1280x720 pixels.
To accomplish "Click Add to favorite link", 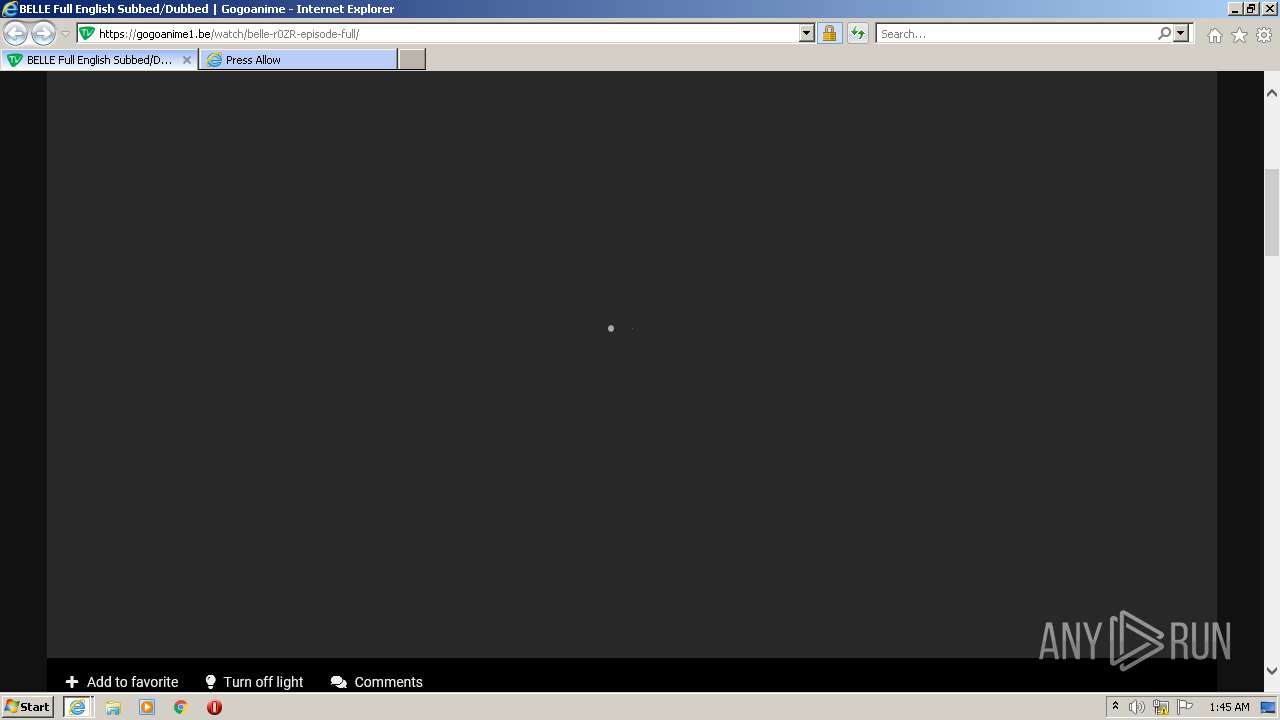I will 132,682.
